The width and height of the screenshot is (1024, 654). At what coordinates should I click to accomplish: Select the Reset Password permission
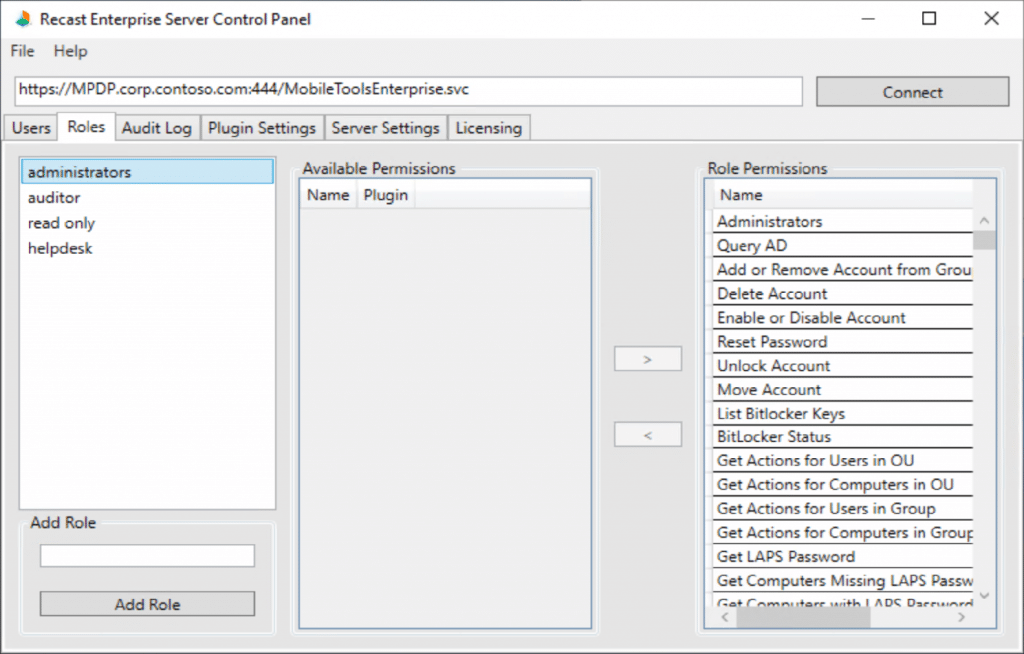842,342
